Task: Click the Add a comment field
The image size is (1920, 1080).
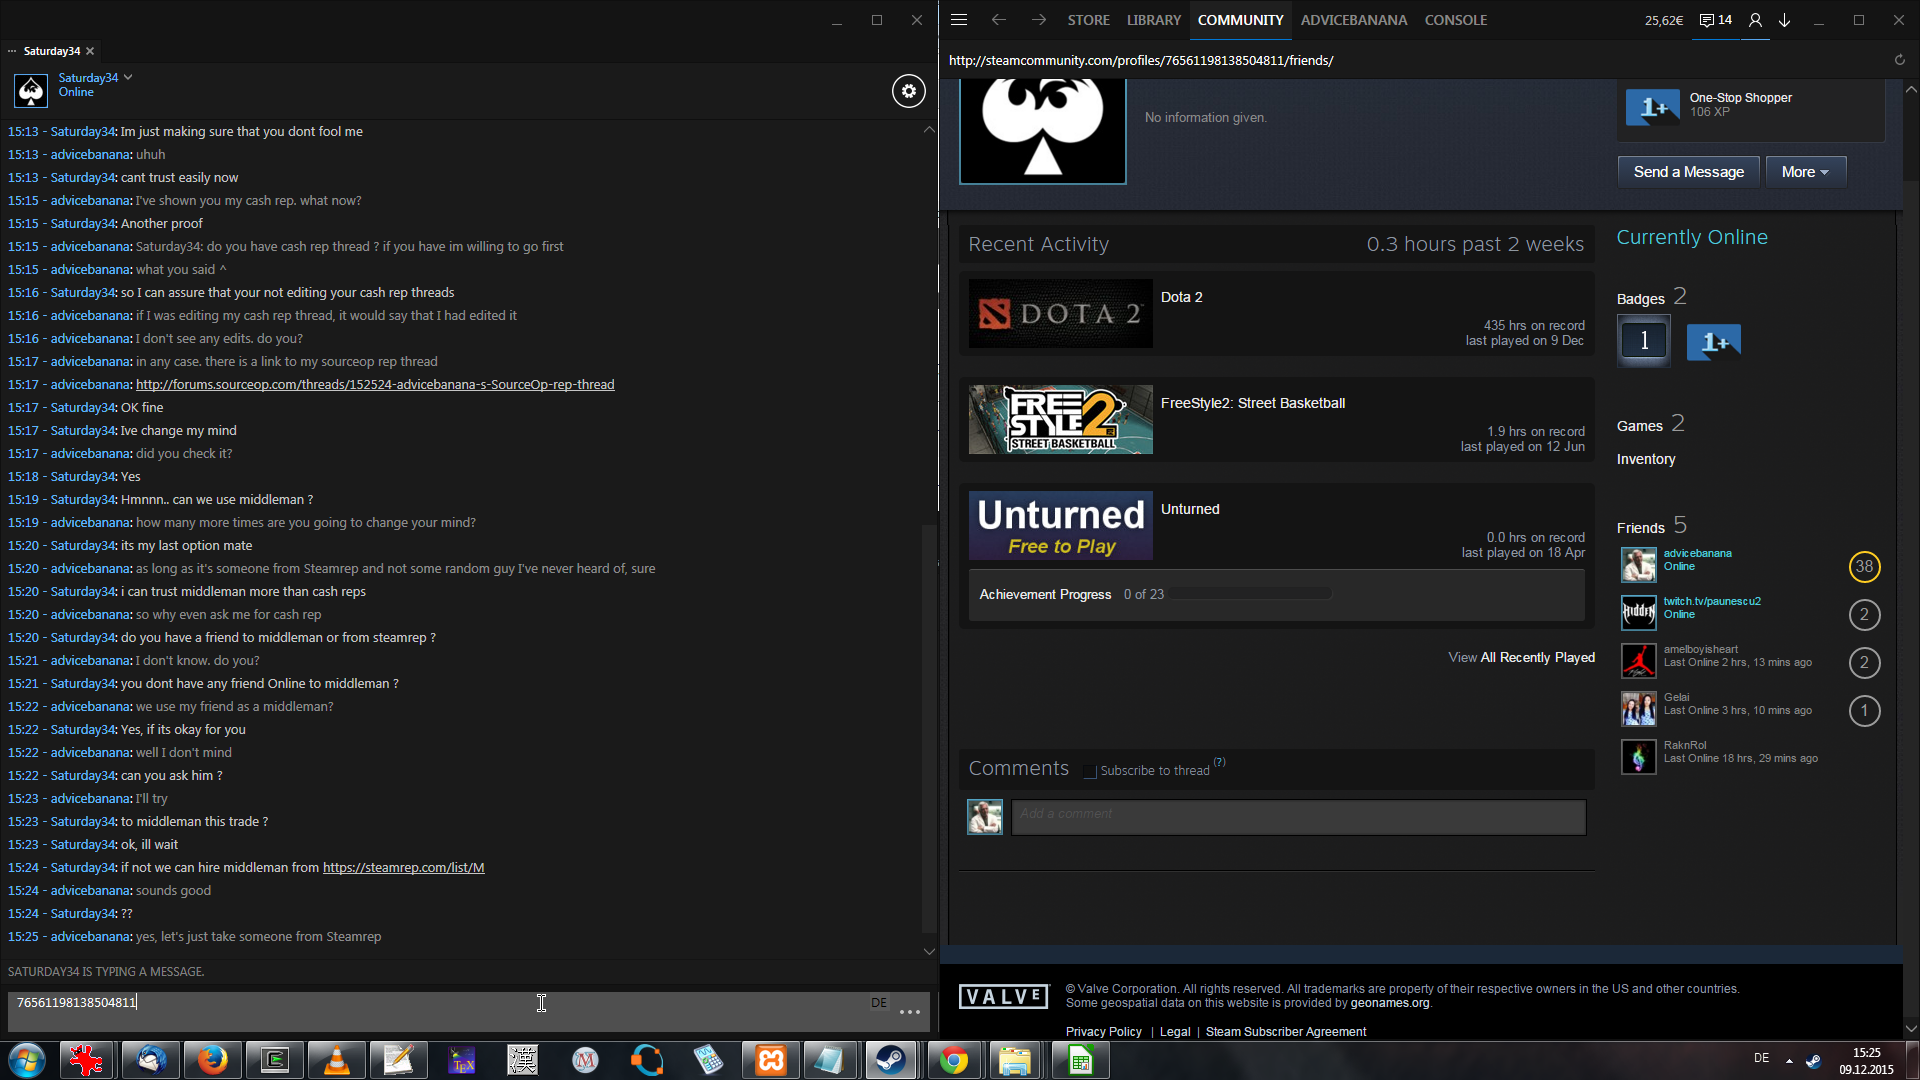Action: tap(1297, 815)
